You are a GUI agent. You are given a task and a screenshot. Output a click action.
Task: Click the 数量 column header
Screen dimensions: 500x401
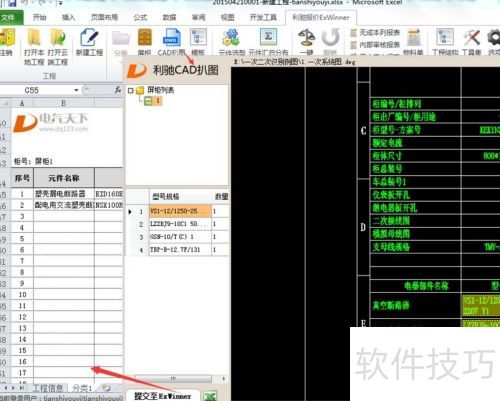tap(221, 196)
